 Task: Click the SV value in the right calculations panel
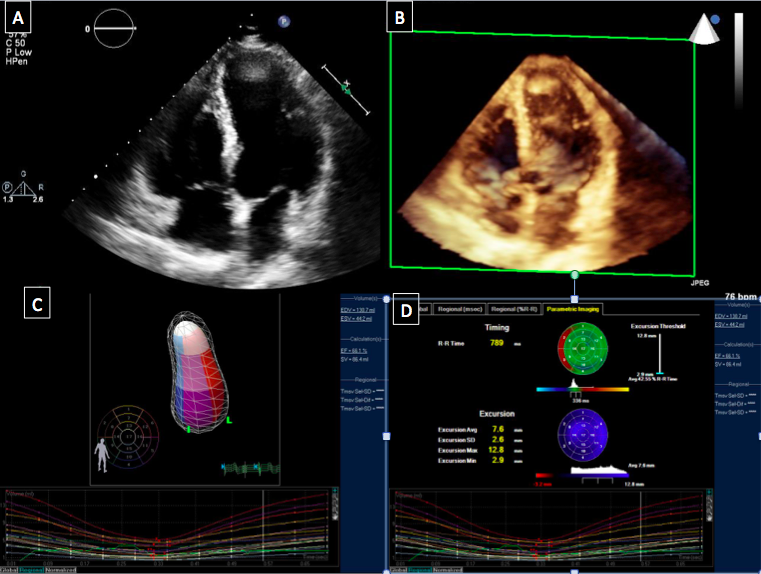coord(728,364)
